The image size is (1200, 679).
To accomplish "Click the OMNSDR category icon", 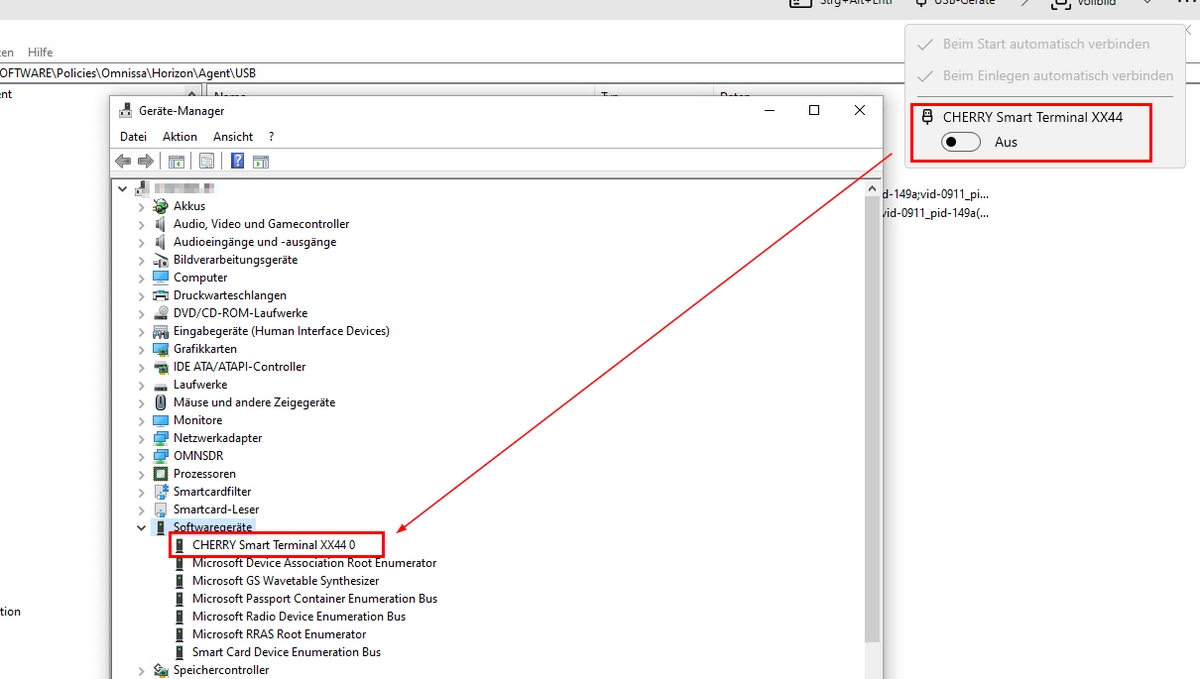I will (161, 456).
